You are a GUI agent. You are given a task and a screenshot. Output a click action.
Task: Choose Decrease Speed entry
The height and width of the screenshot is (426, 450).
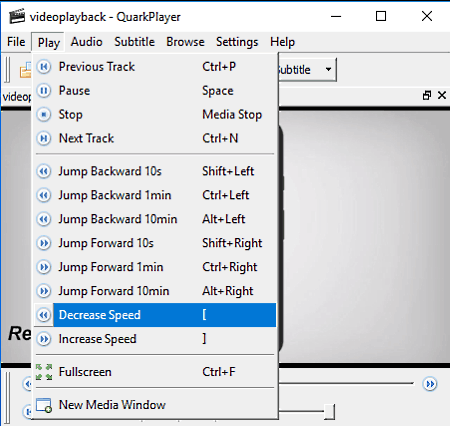click(155, 315)
